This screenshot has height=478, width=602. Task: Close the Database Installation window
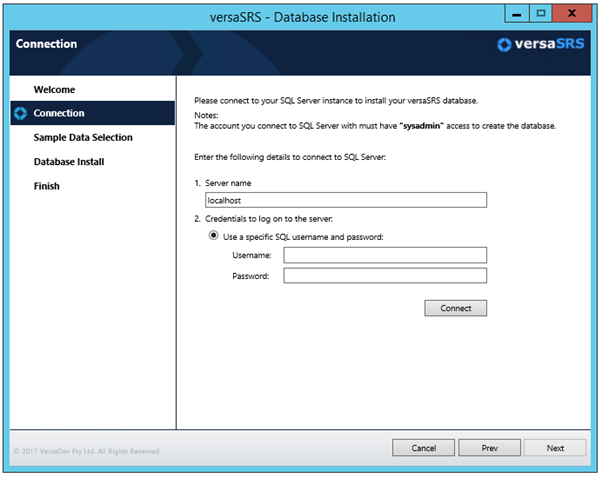point(572,14)
